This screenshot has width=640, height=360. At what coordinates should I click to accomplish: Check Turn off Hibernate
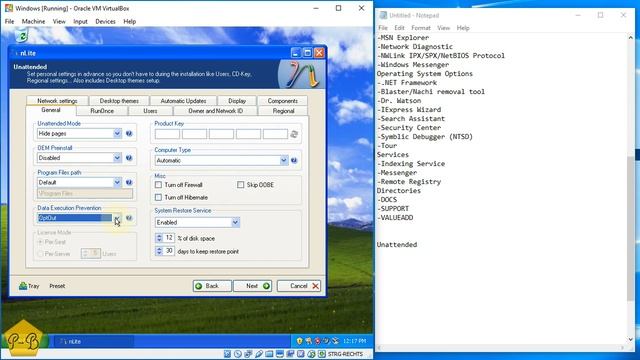coord(158,198)
